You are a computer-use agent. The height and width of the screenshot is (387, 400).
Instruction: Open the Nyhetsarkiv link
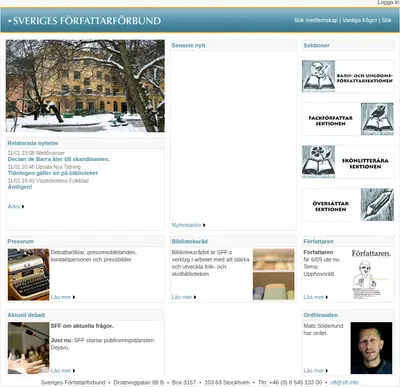pyautogui.click(x=187, y=225)
